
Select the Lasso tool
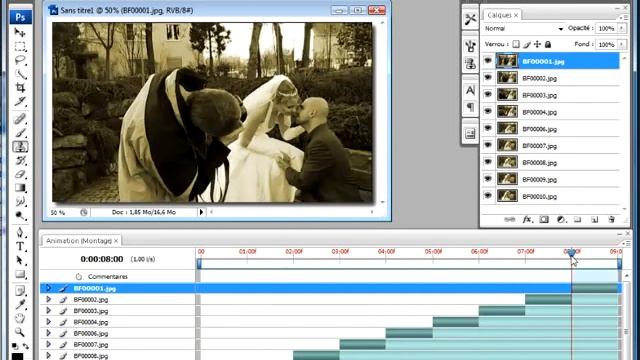[x=20, y=60]
